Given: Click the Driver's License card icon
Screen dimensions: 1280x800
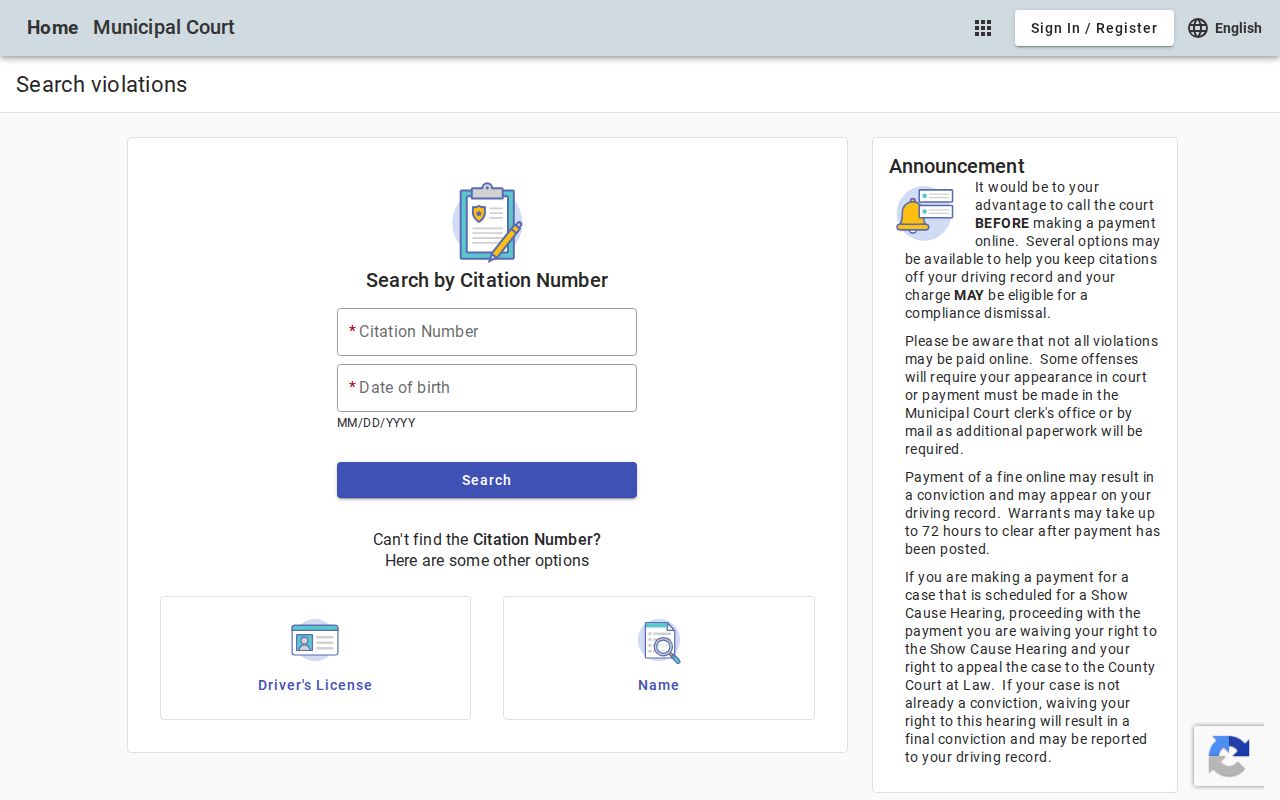Looking at the screenshot, I should 315,640.
